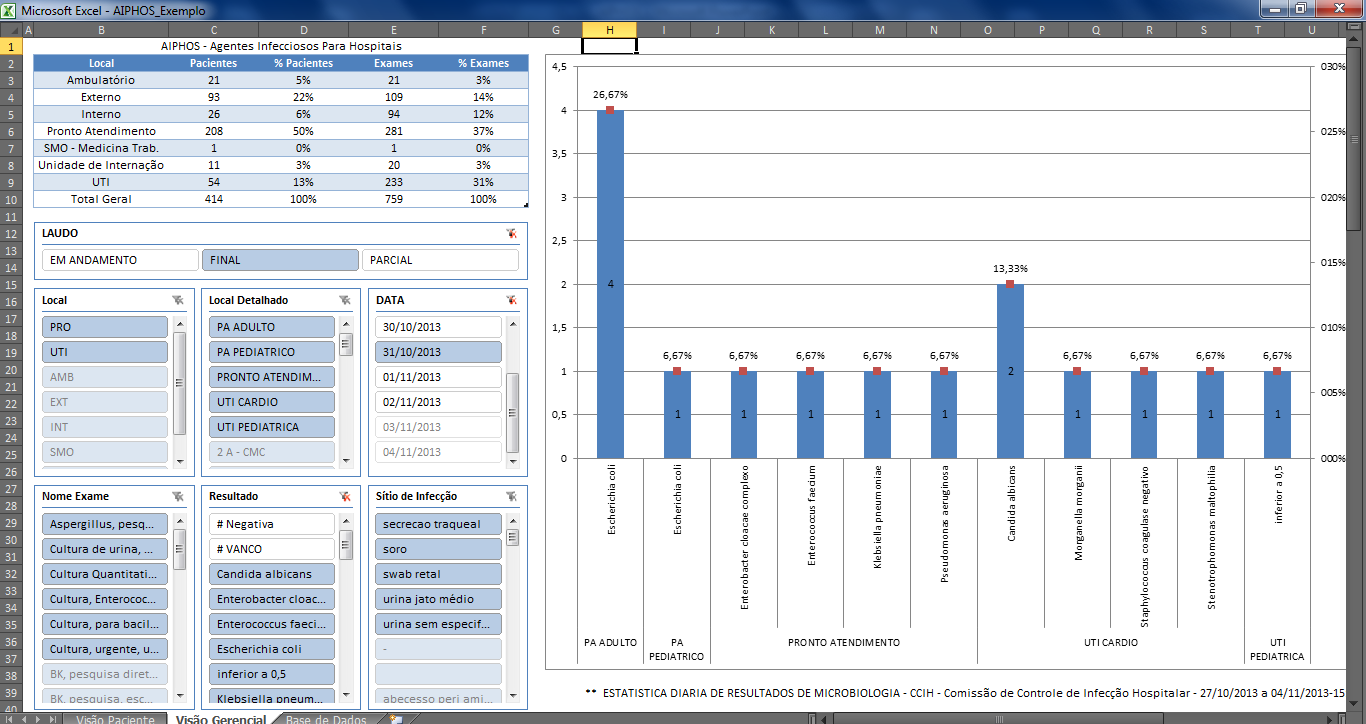The width and height of the screenshot is (1366, 724).
Task: Select EXT in the Local slicer
Action: tap(105, 402)
